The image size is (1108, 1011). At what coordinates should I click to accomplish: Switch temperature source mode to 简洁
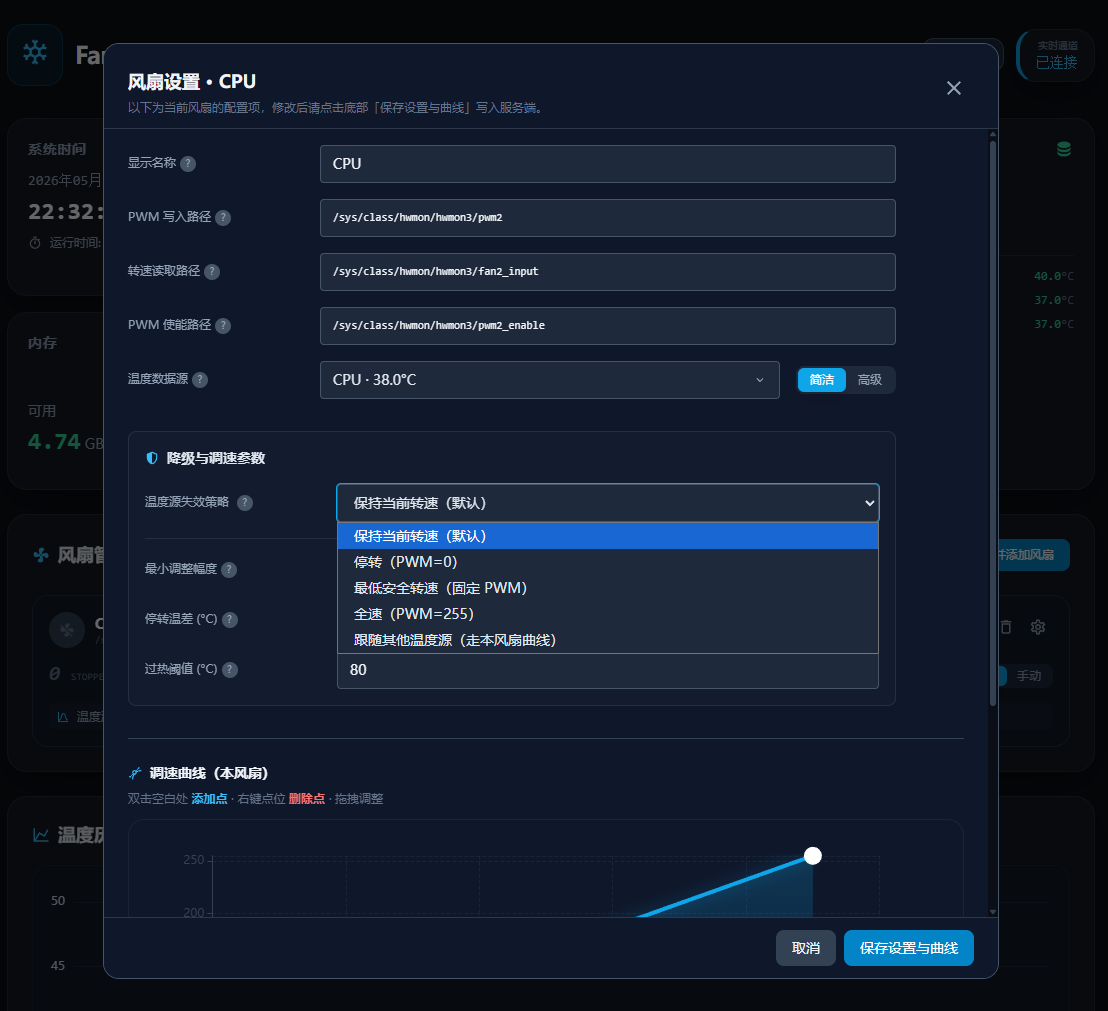coord(821,380)
